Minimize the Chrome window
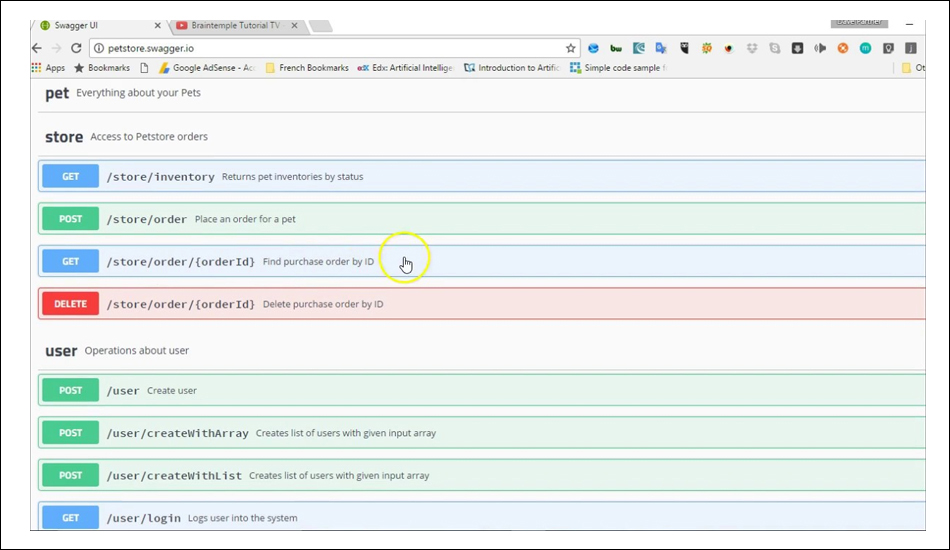This screenshot has width=950, height=550. pos(909,24)
